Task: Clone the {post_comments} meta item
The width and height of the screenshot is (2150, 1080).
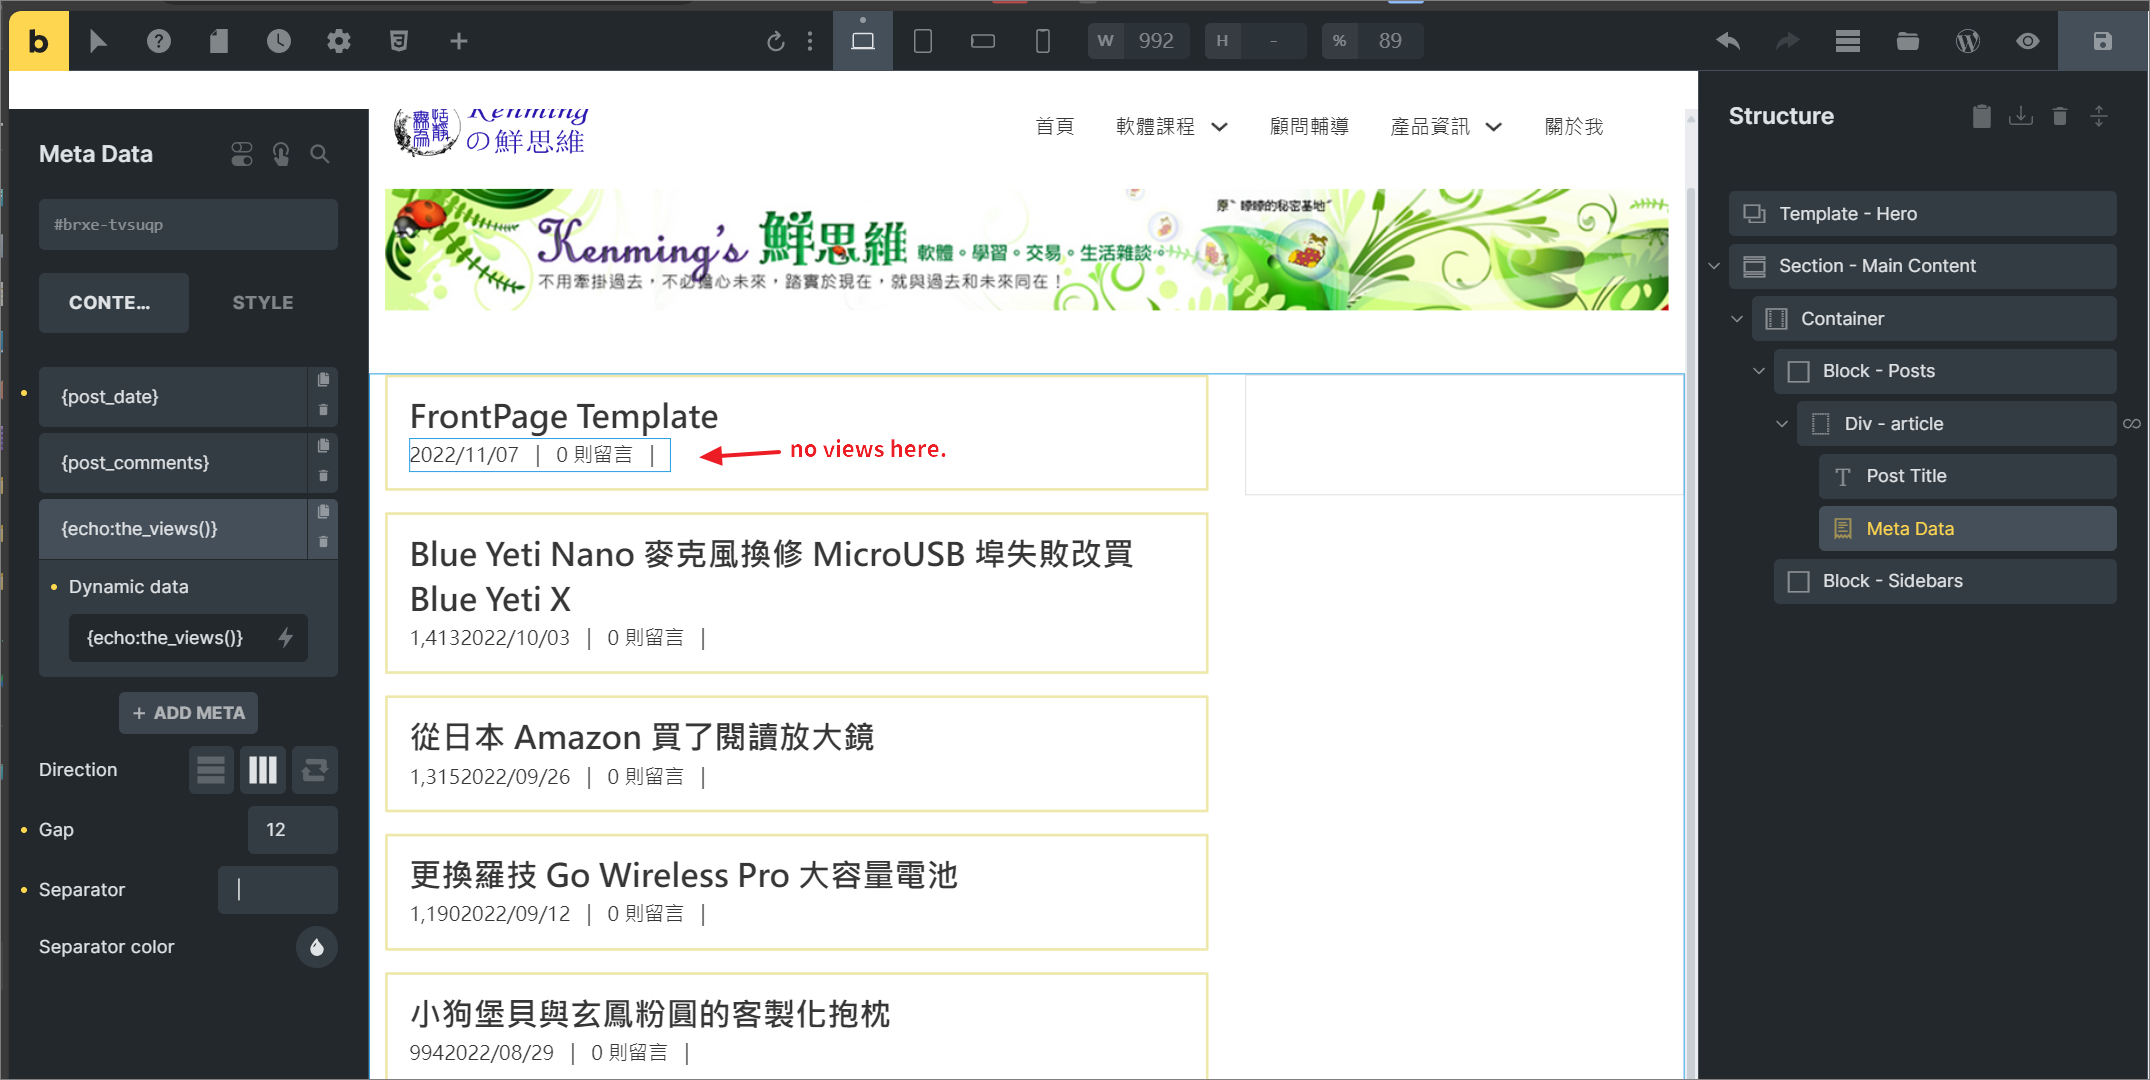Action: (x=323, y=446)
